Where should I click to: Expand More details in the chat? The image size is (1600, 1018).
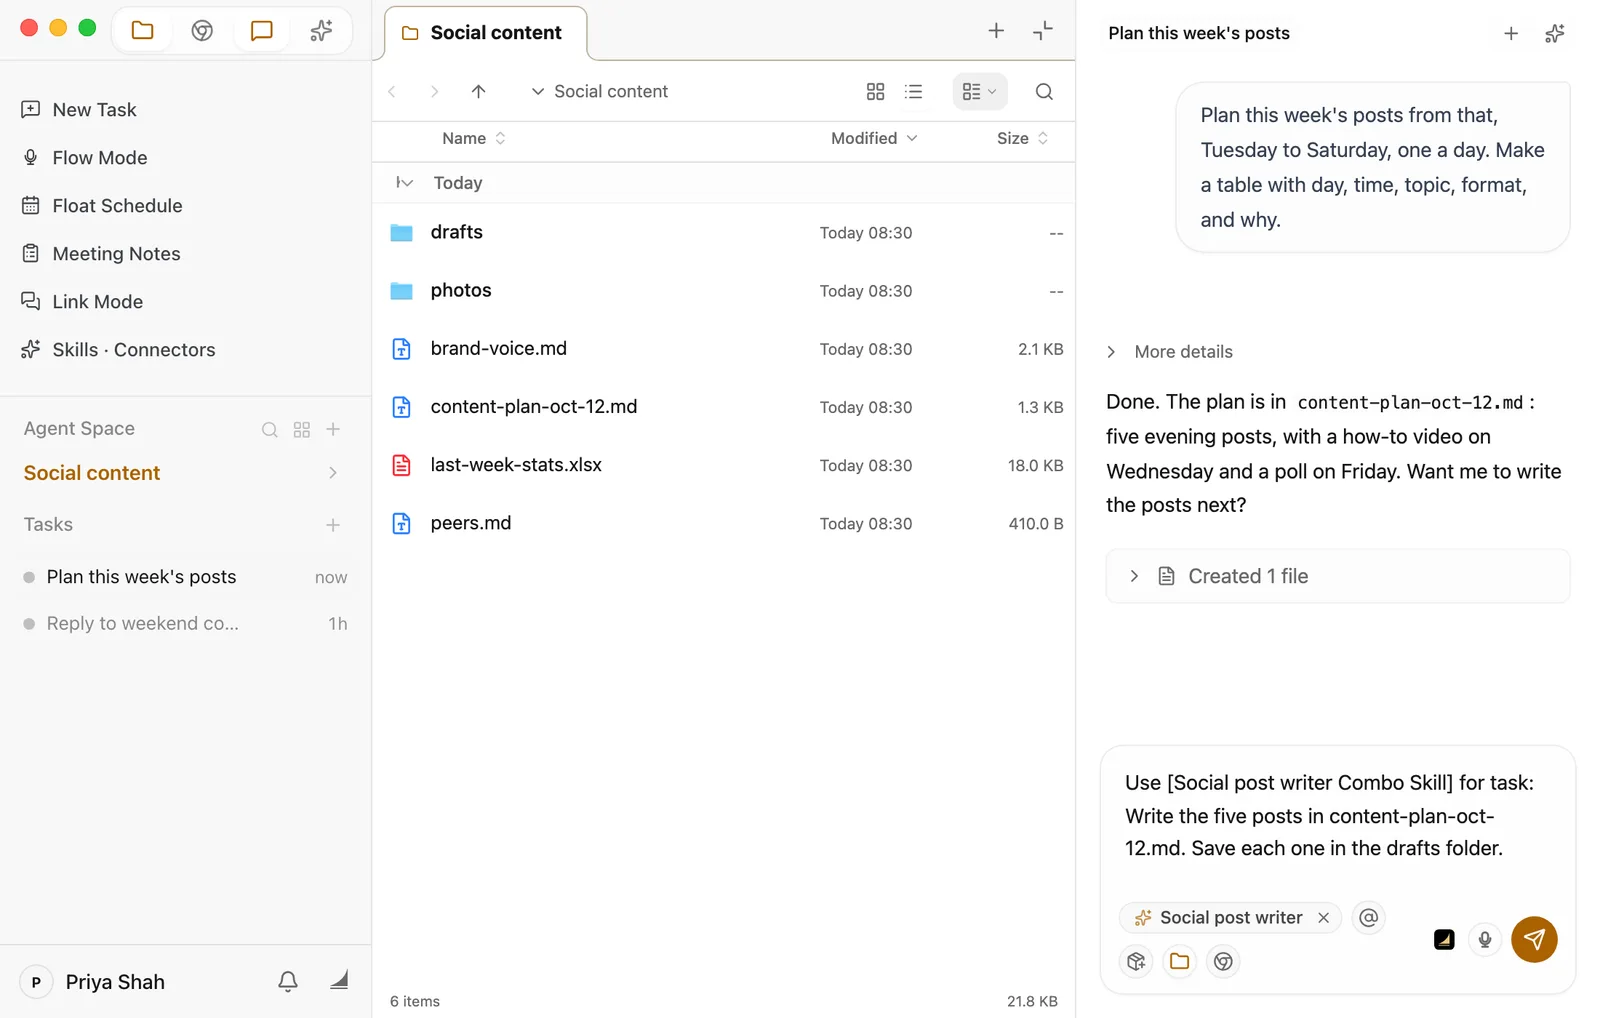click(1170, 352)
